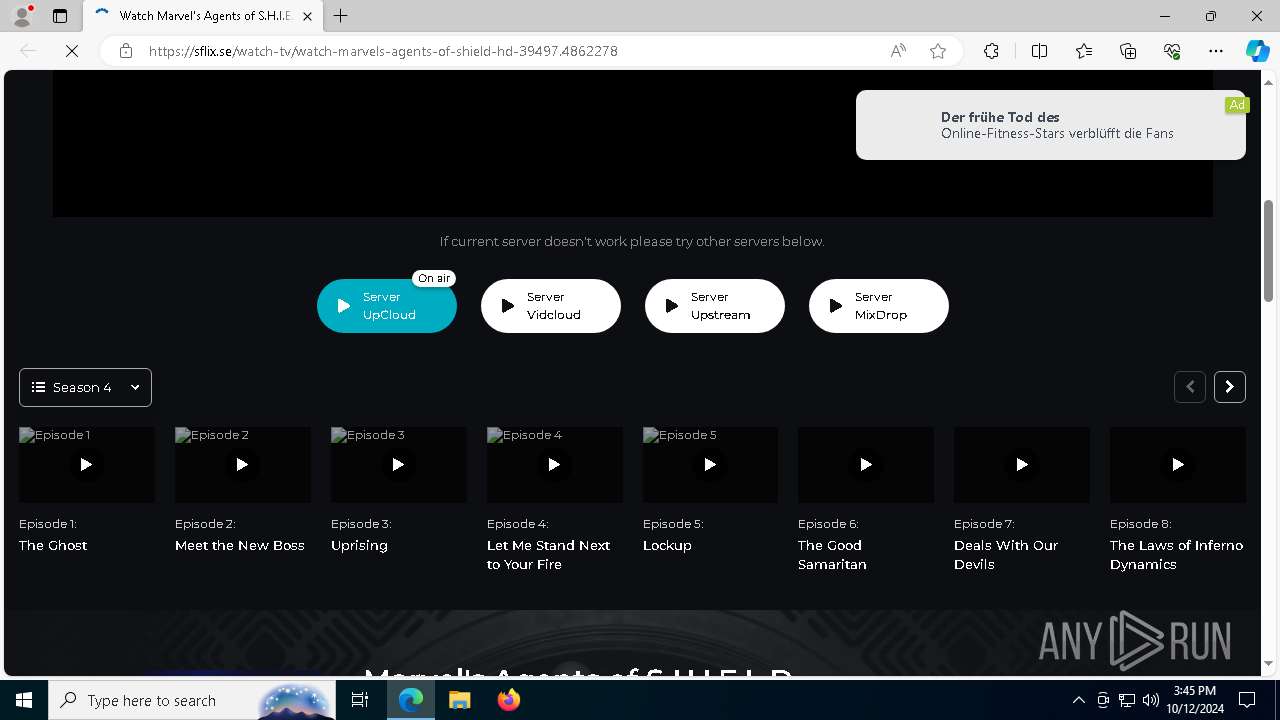Go to next episodes arrow
The height and width of the screenshot is (720, 1280).
coord(1230,387)
